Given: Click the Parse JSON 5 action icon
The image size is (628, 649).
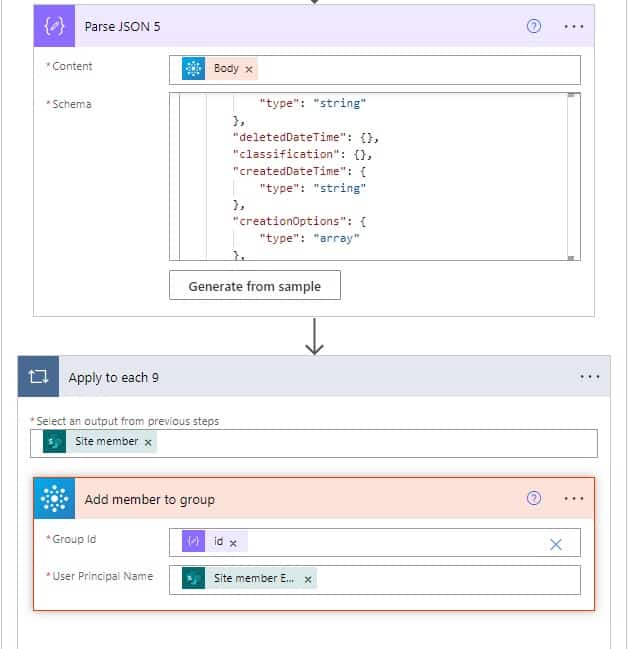Looking at the screenshot, I should 54,26.
